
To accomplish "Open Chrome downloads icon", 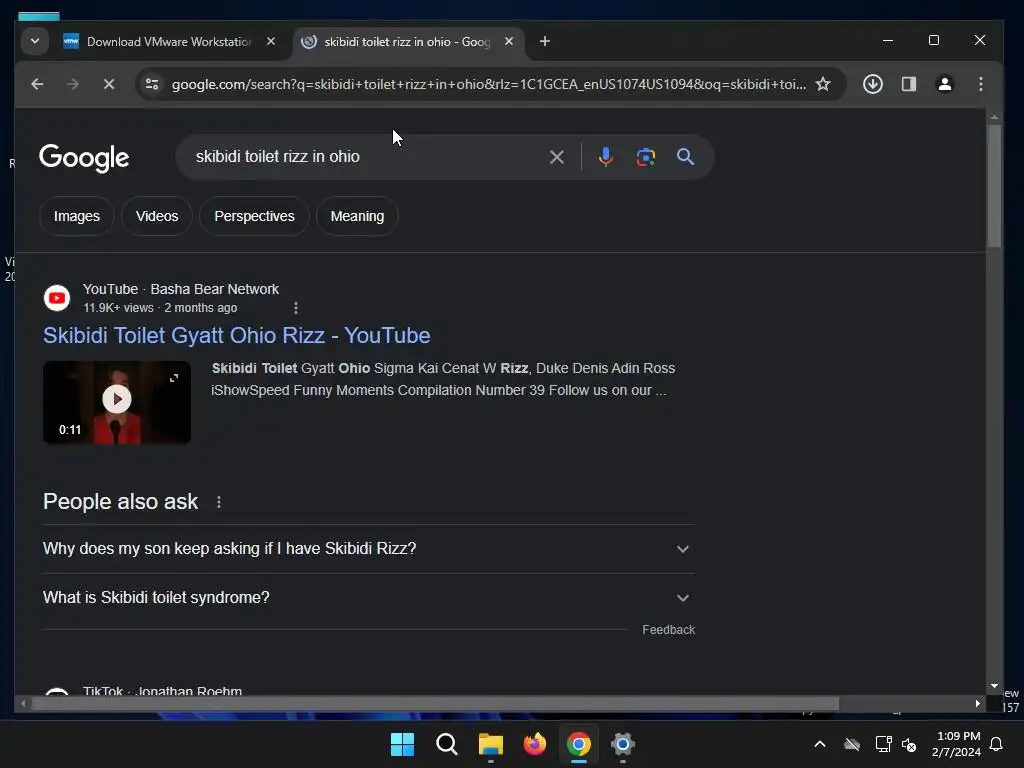I will [x=872, y=84].
